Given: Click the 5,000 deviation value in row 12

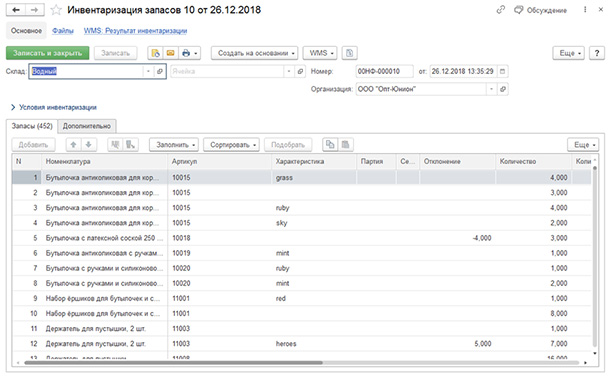Looking at the screenshot, I should (482, 344).
